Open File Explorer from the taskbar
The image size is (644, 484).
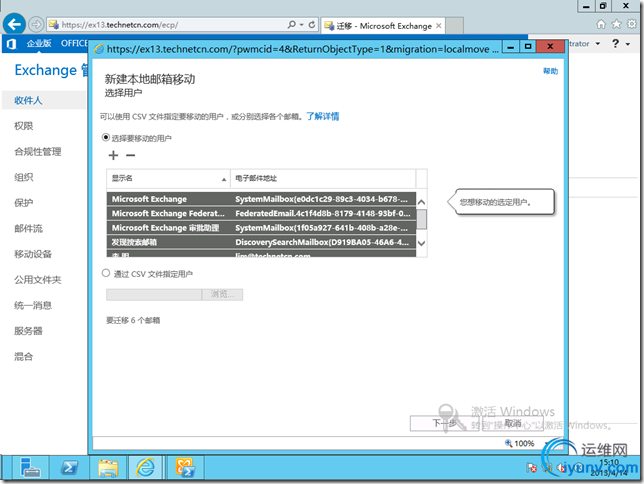(x=108, y=468)
